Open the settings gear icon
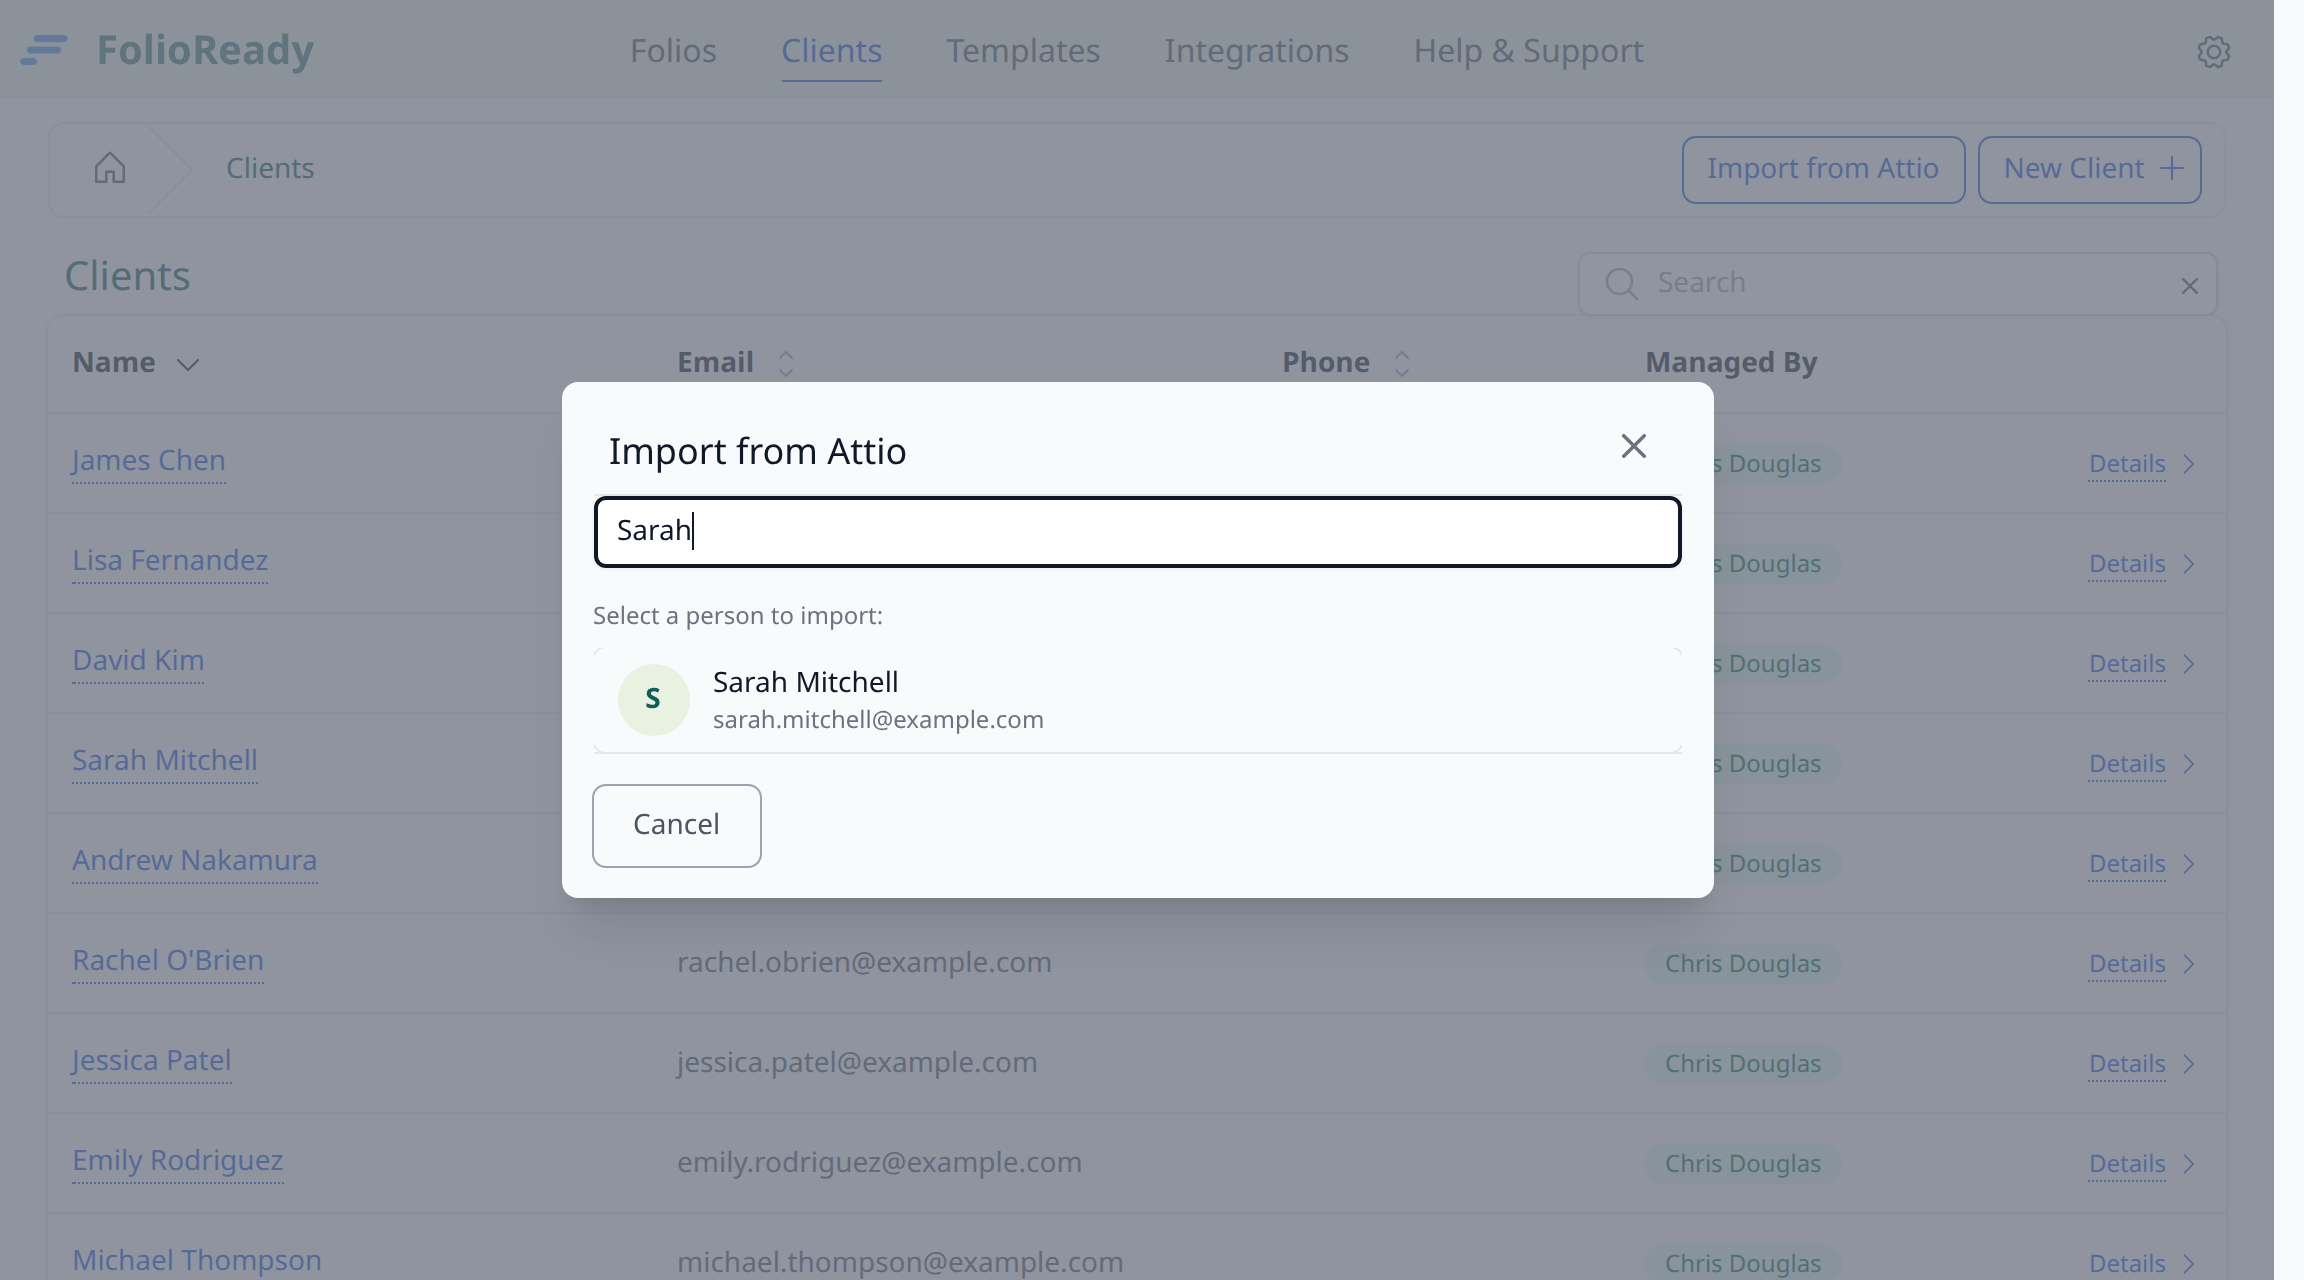The width and height of the screenshot is (2304, 1280). 2213,52
